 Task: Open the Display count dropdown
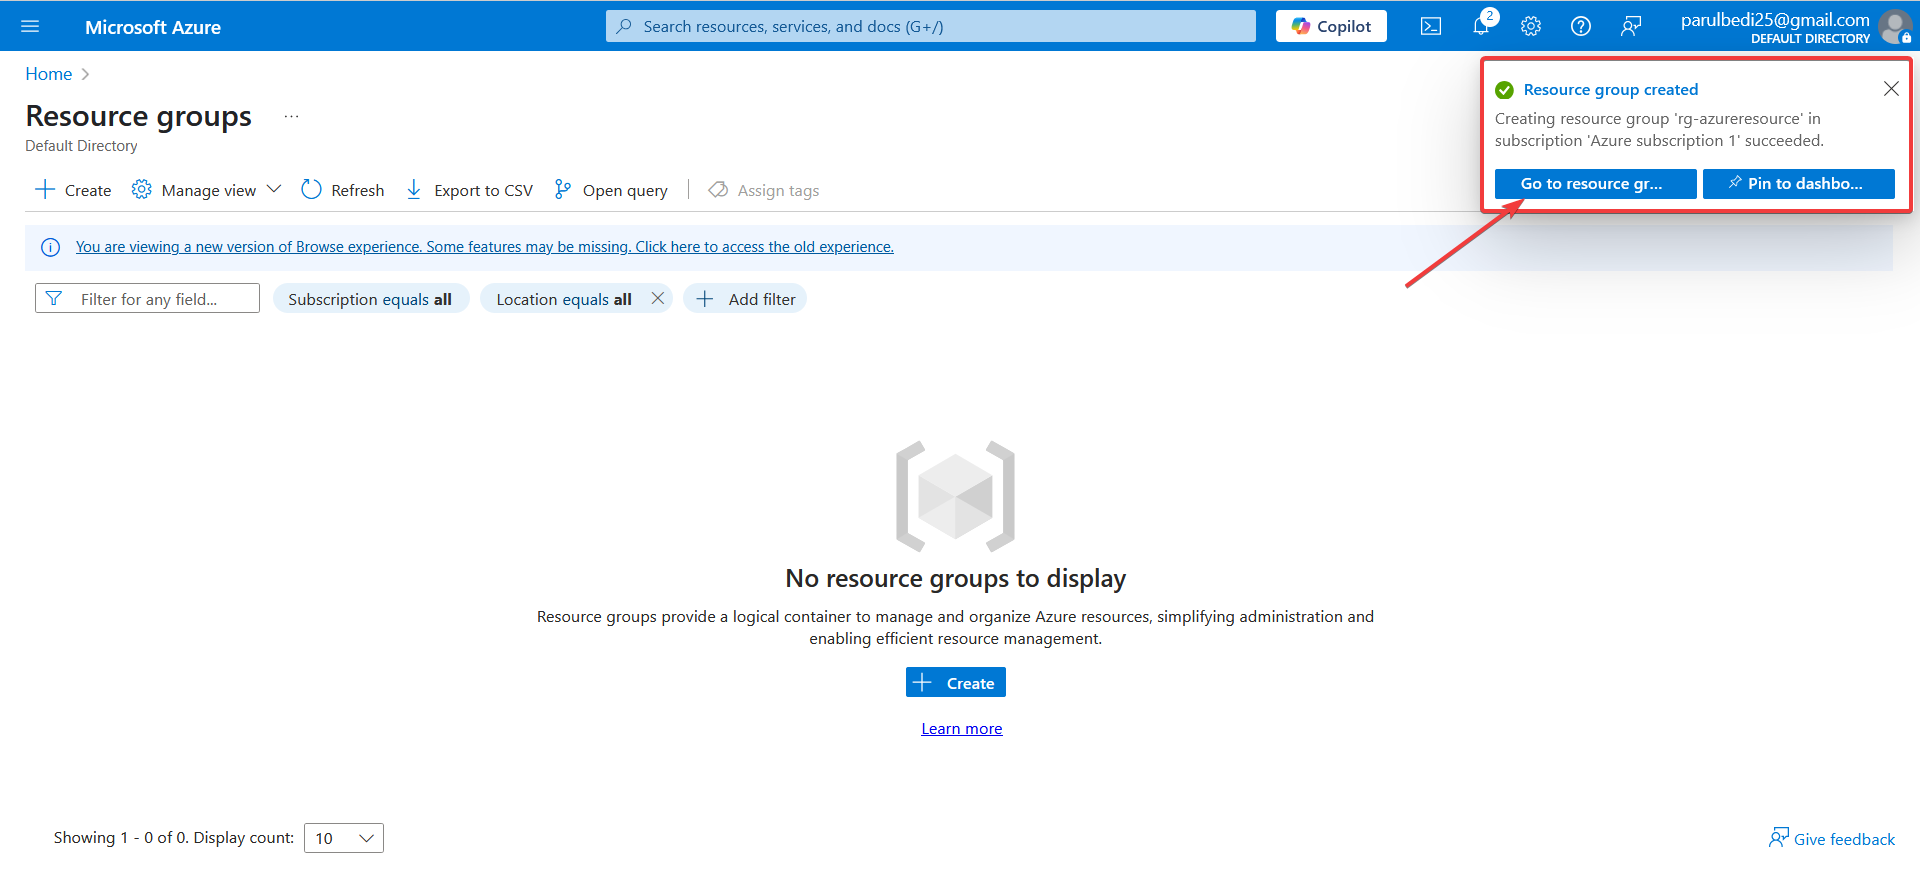coord(343,838)
